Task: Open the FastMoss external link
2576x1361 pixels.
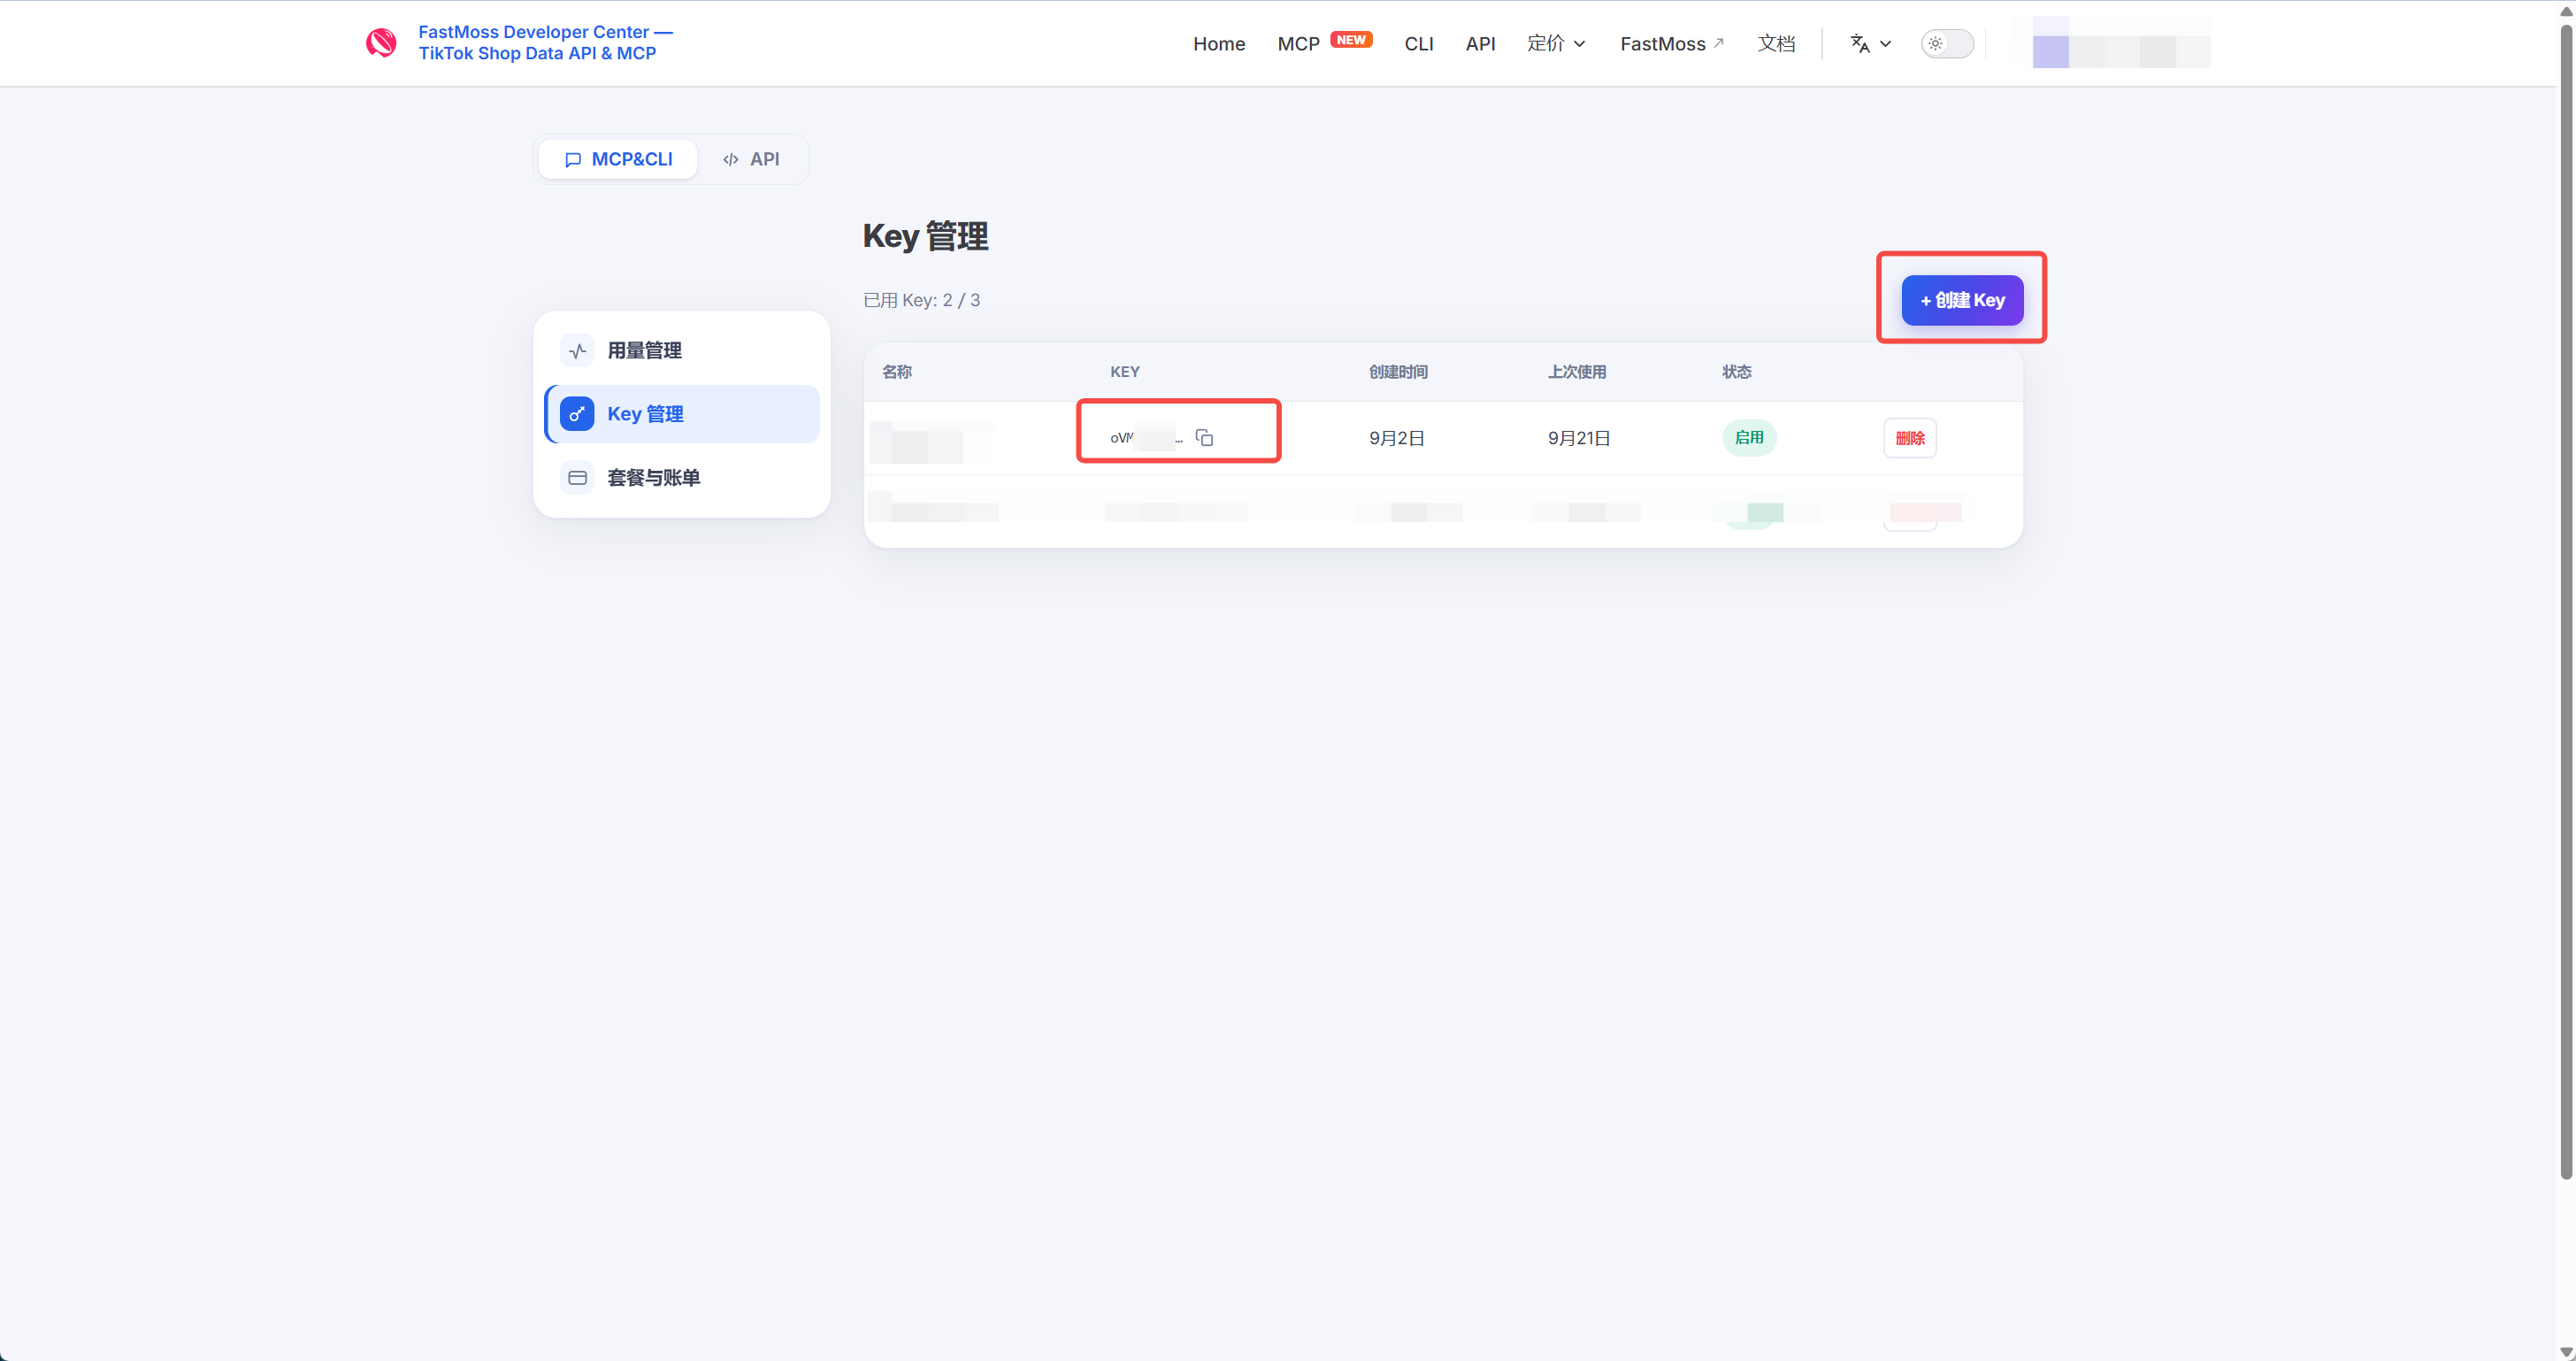Action: (x=1672, y=44)
